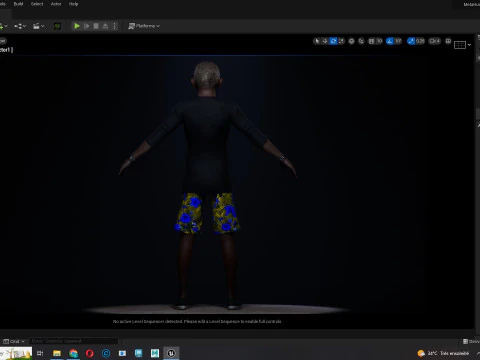The height and width of the screenshot is (360, 480).
Task: Toggle world/local coordinate system globe icon
Action: click(351, 41)
